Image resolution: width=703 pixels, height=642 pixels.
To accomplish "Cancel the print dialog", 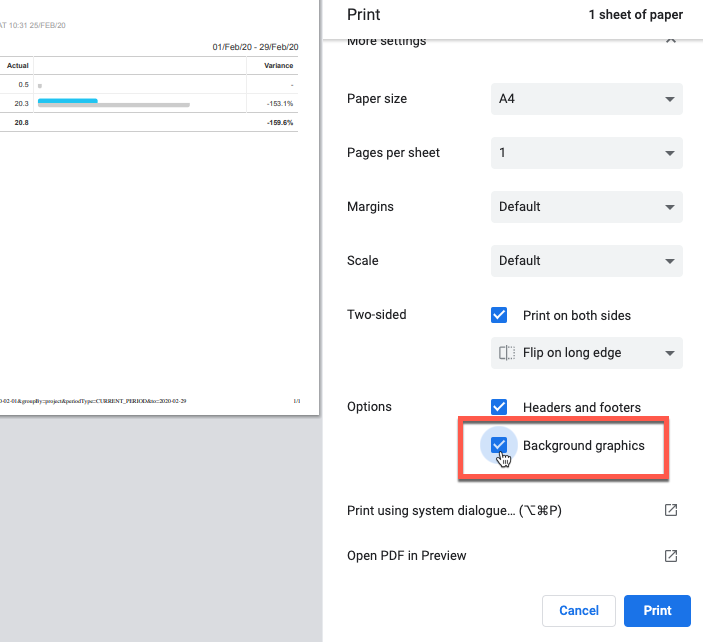I will 578,610.
